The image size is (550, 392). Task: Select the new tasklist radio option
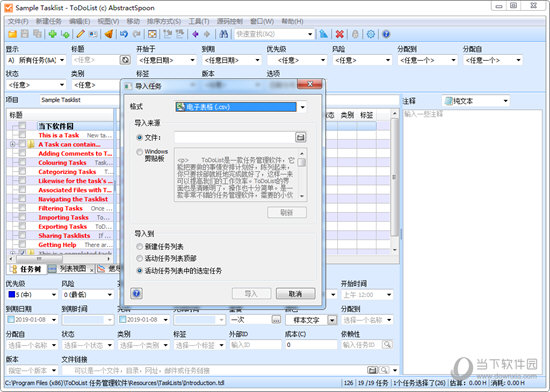pyautogui.click(x=140, y=246)
